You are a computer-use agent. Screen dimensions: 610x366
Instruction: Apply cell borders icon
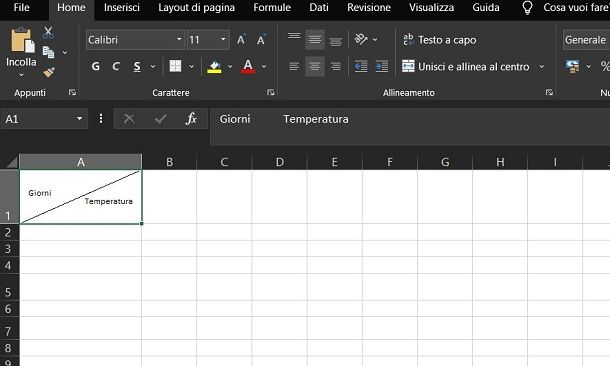tap(175, 66)
